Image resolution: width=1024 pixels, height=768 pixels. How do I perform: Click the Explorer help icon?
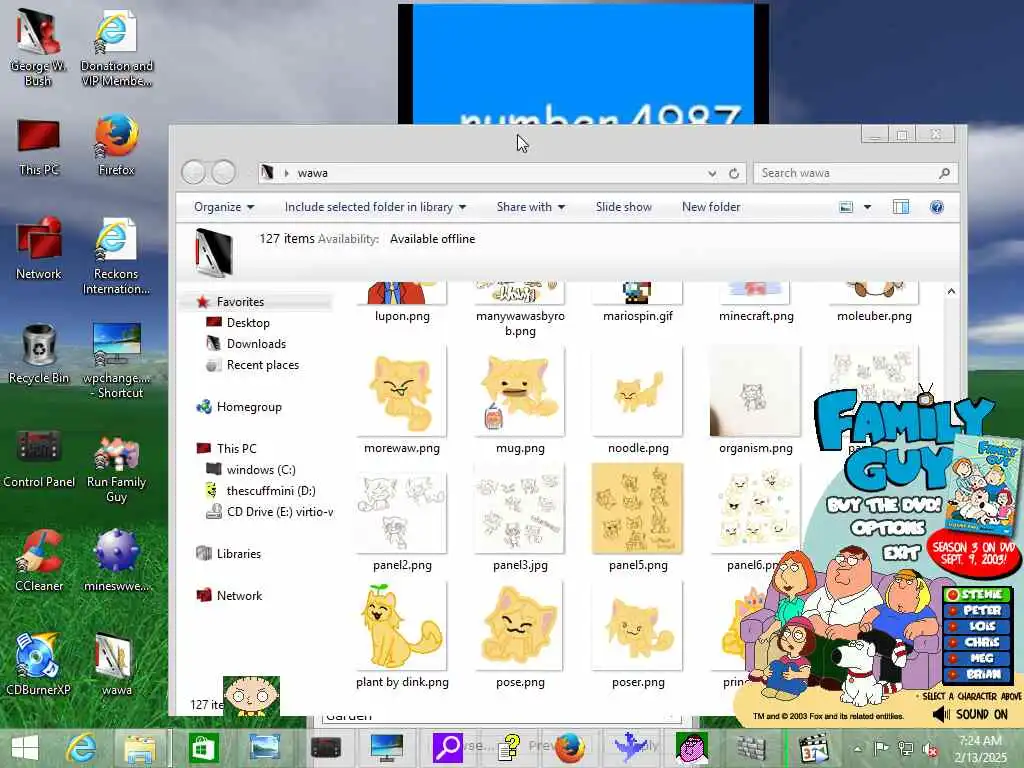pos(936,207)
